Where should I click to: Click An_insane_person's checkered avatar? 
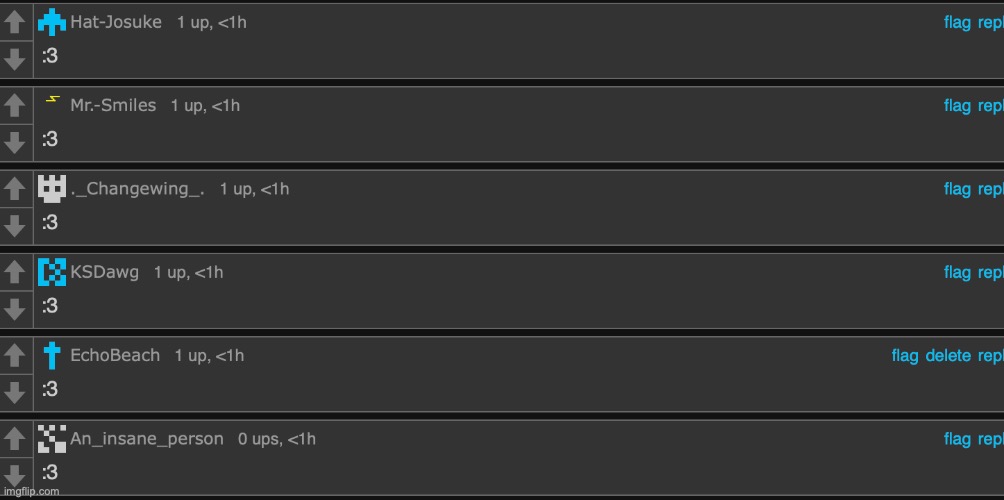point(52,439)
